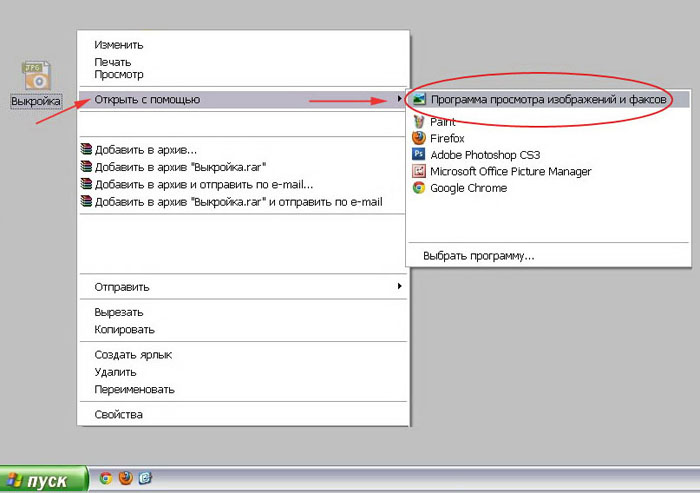700x493 pixels.
Task: Launch Chrome from the quick launch bar
Action: [x=106, y=479]
